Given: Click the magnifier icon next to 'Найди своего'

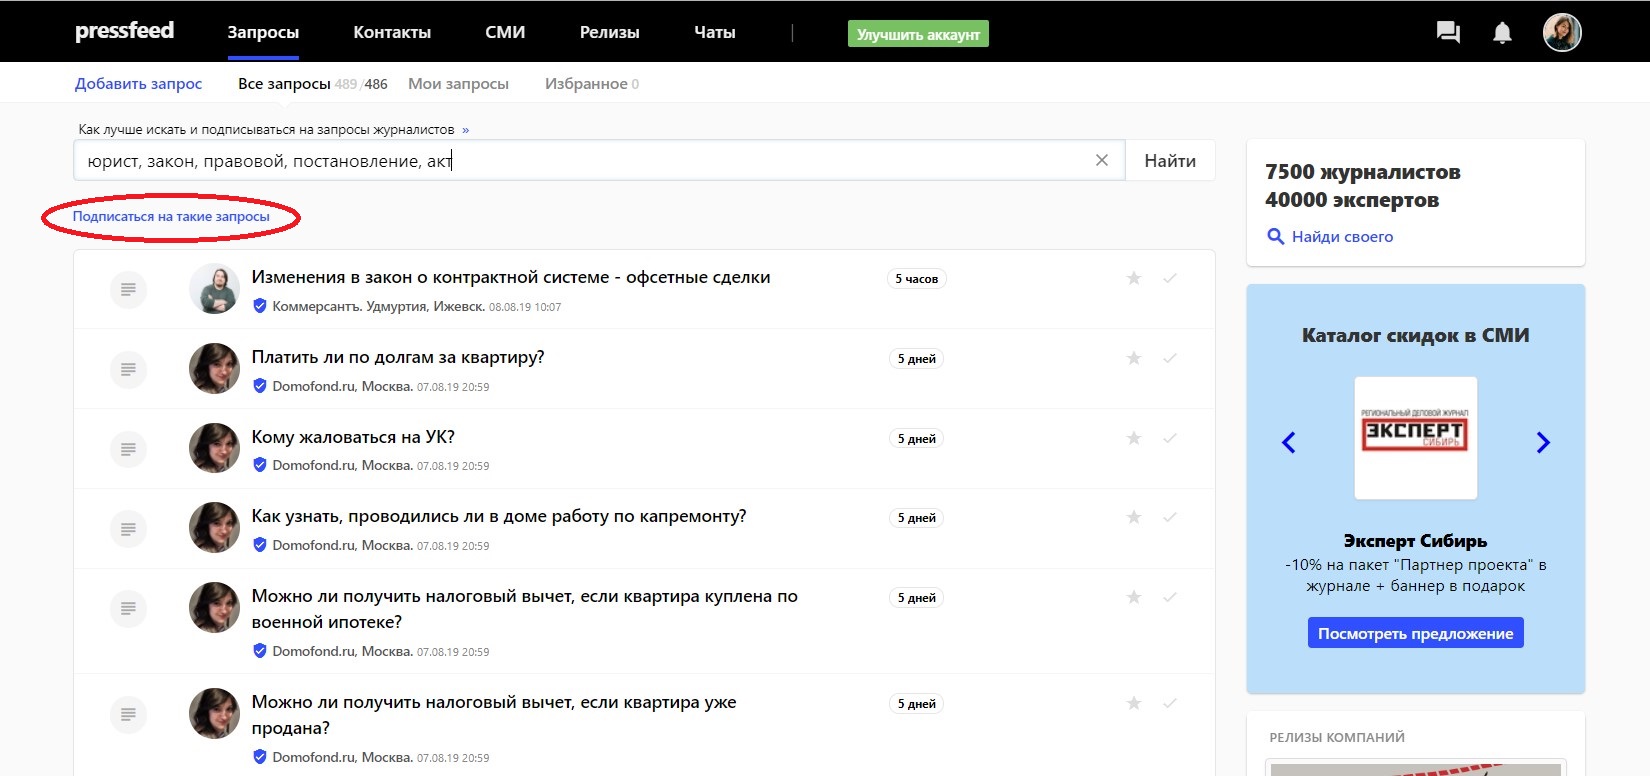Looking at the screenshot, I should coord(1275,237).
